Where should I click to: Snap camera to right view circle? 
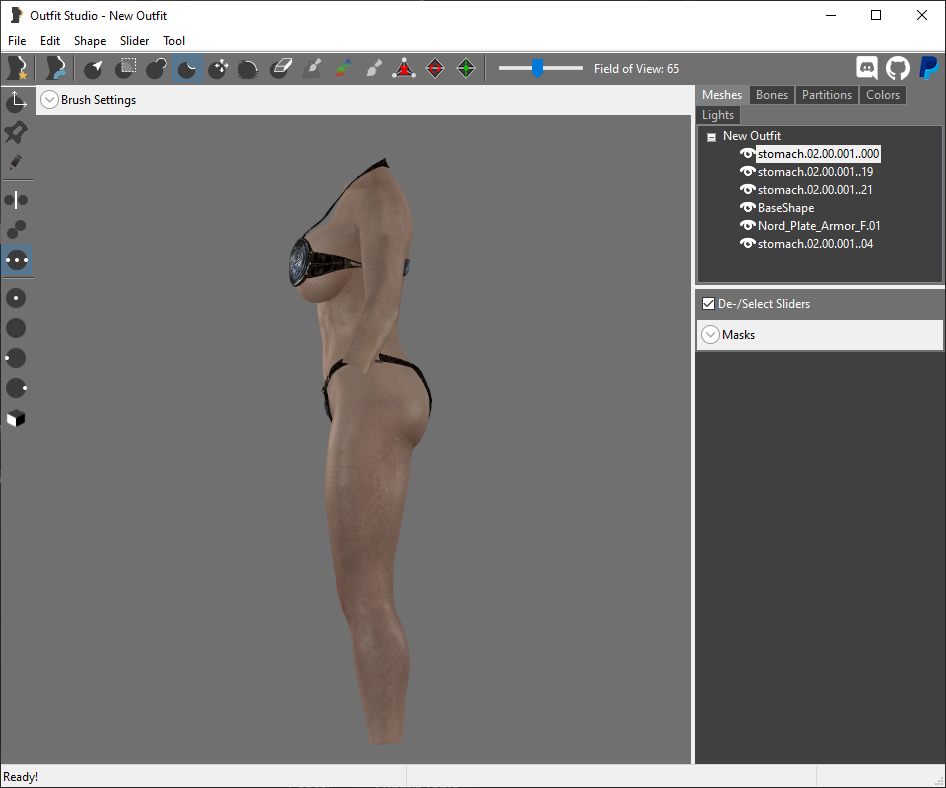16,388
